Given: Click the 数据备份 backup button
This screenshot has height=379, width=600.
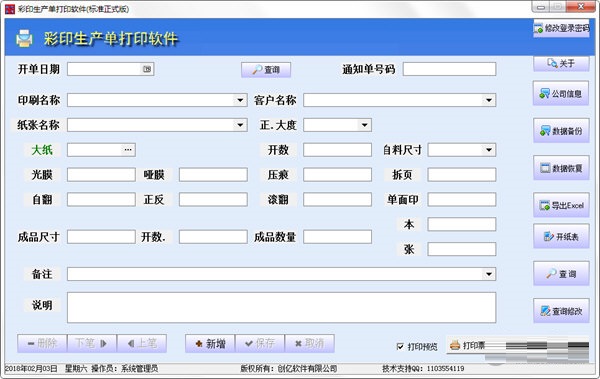Looking at the screenshot, I should (561, 131).
